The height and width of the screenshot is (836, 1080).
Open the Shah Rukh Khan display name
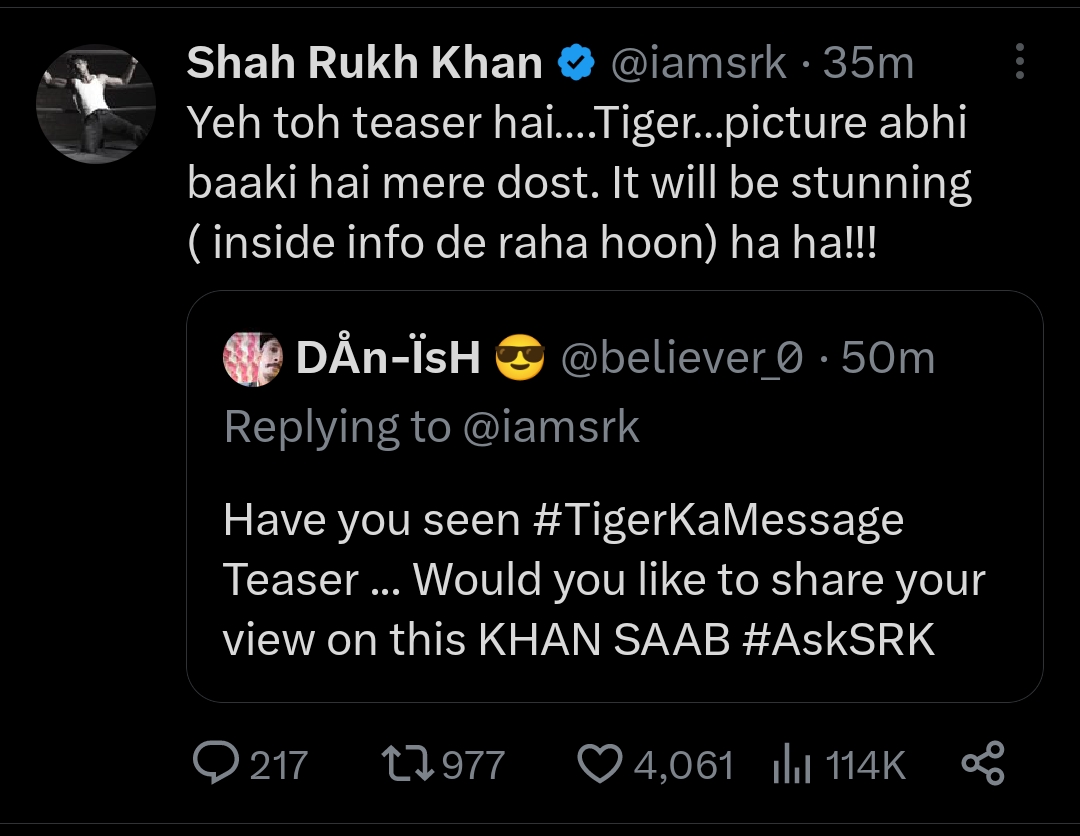tap(364, 64)
